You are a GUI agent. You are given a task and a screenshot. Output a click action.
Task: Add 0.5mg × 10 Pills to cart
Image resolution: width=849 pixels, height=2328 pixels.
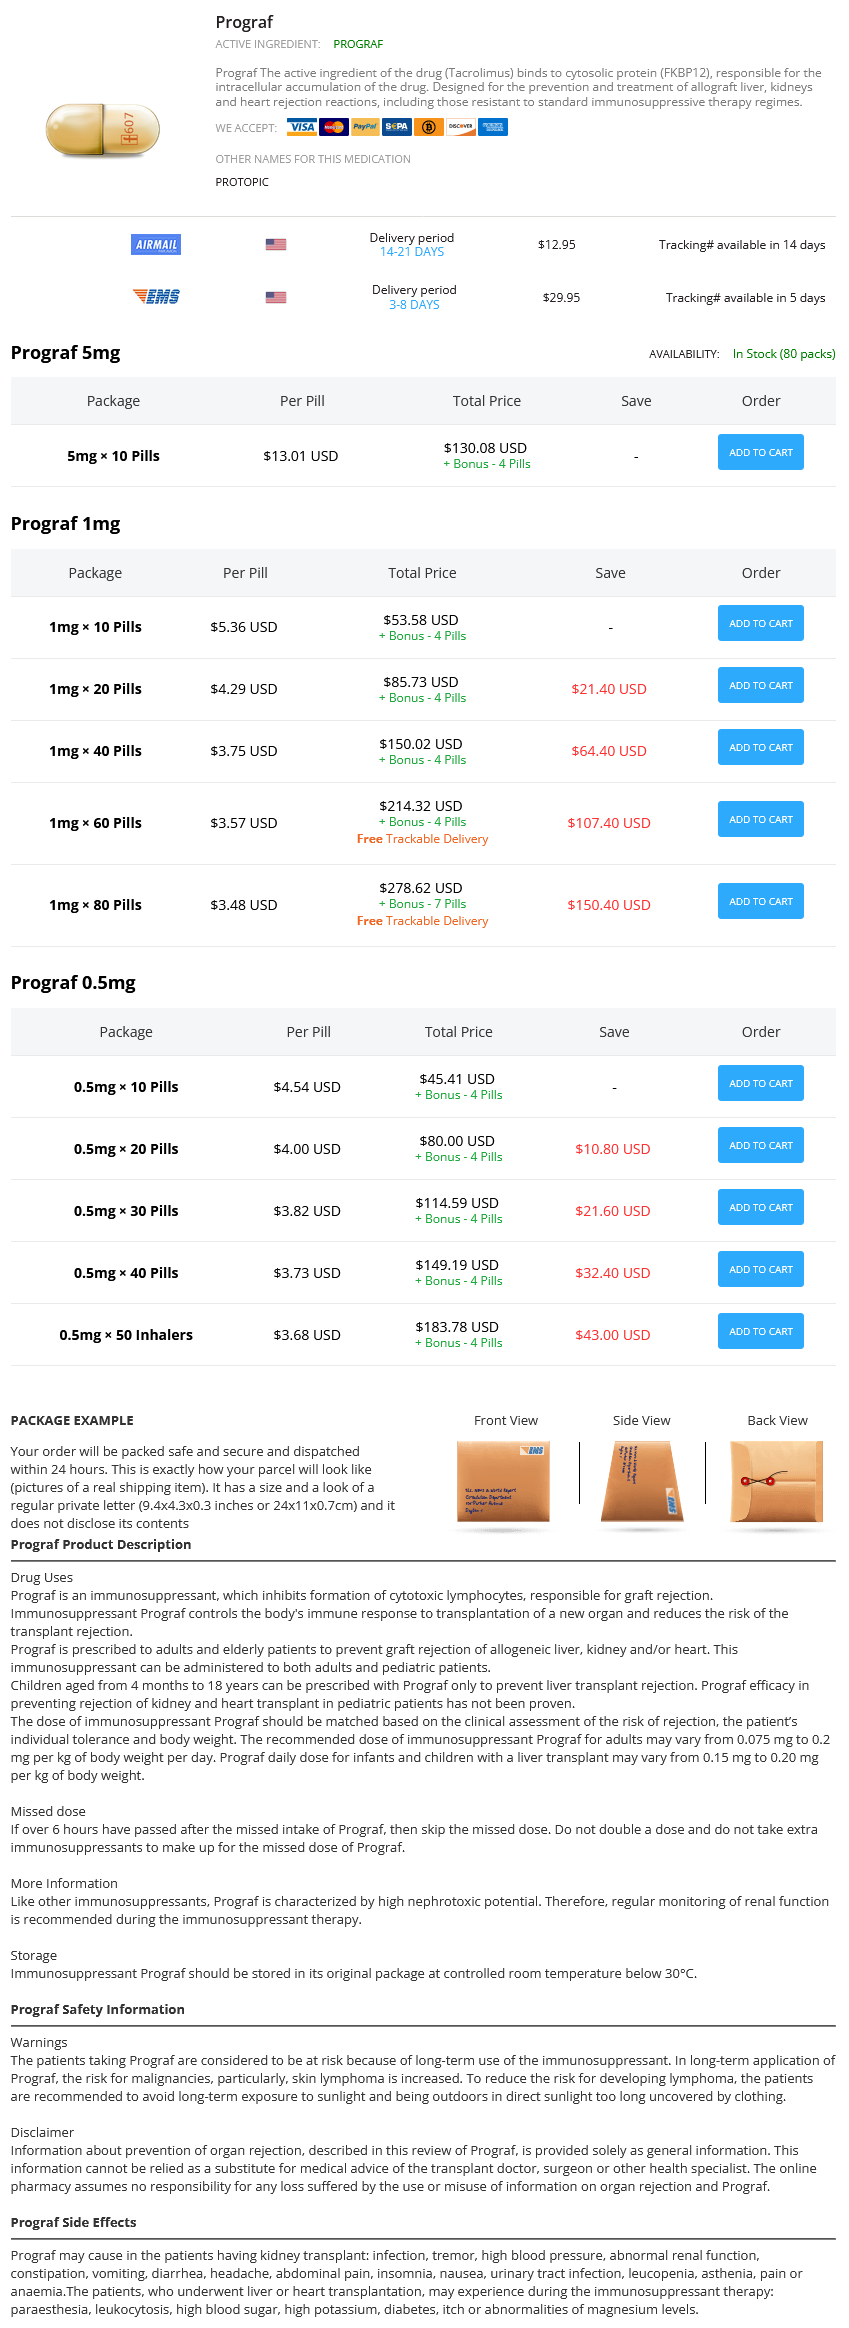pyautogui.click(x=761, y=1083)
